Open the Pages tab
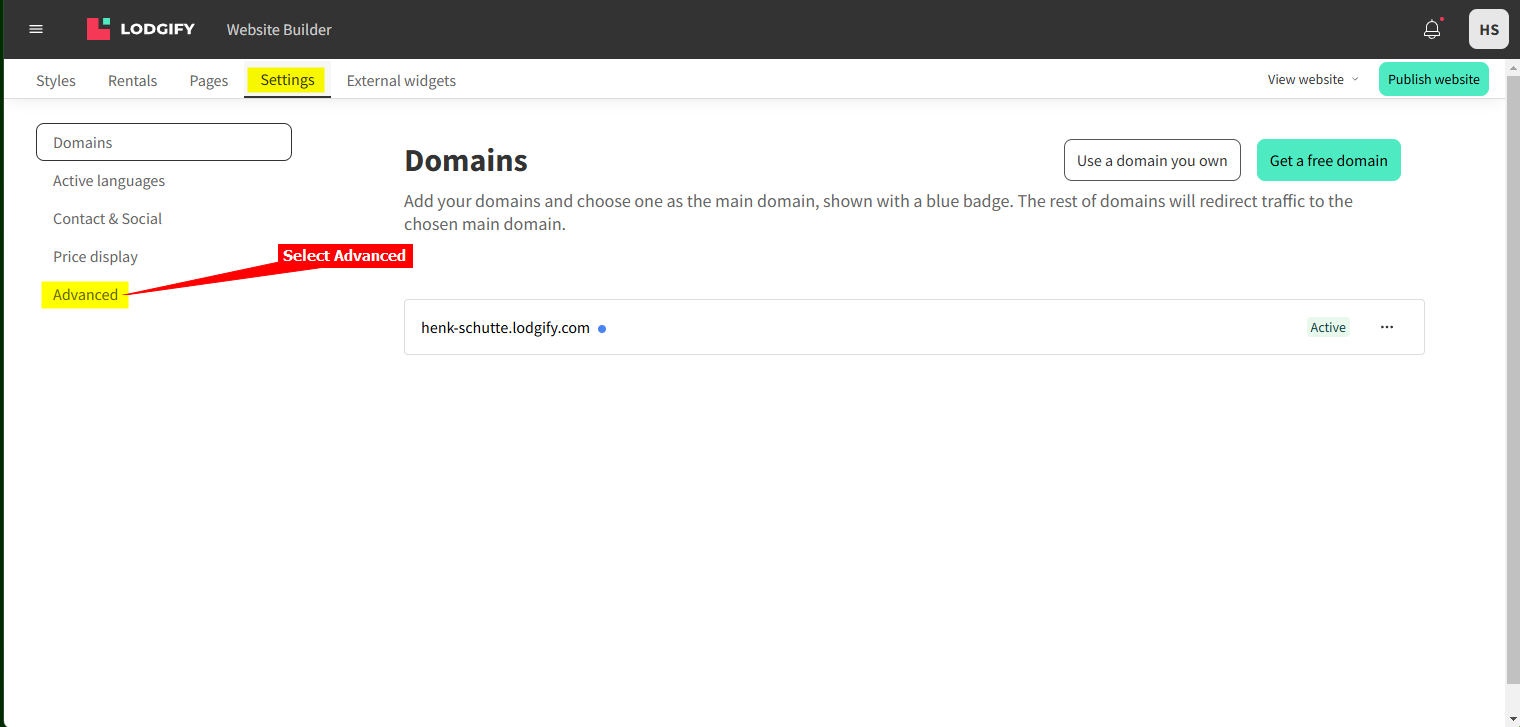1520x727 pixels. (209, 81)
